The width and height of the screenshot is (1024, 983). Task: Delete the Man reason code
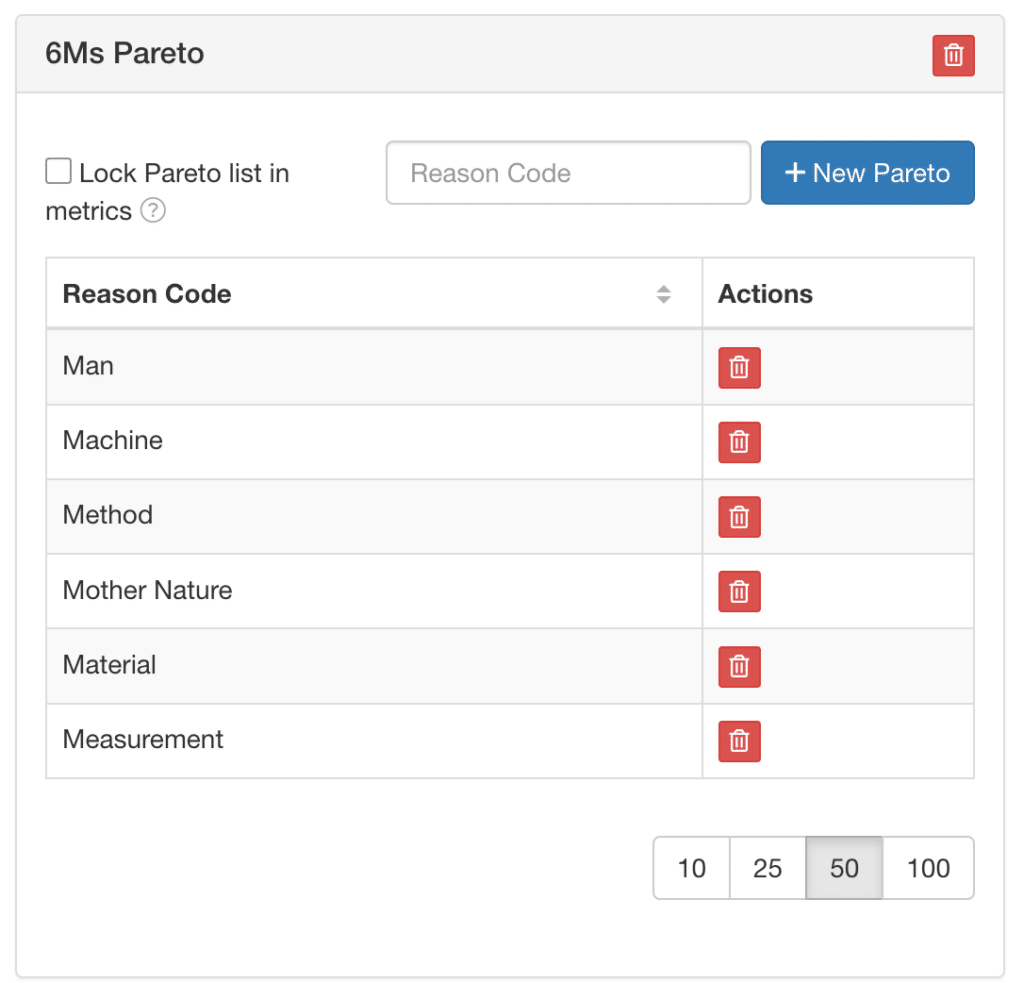click(x=739, y=367)
